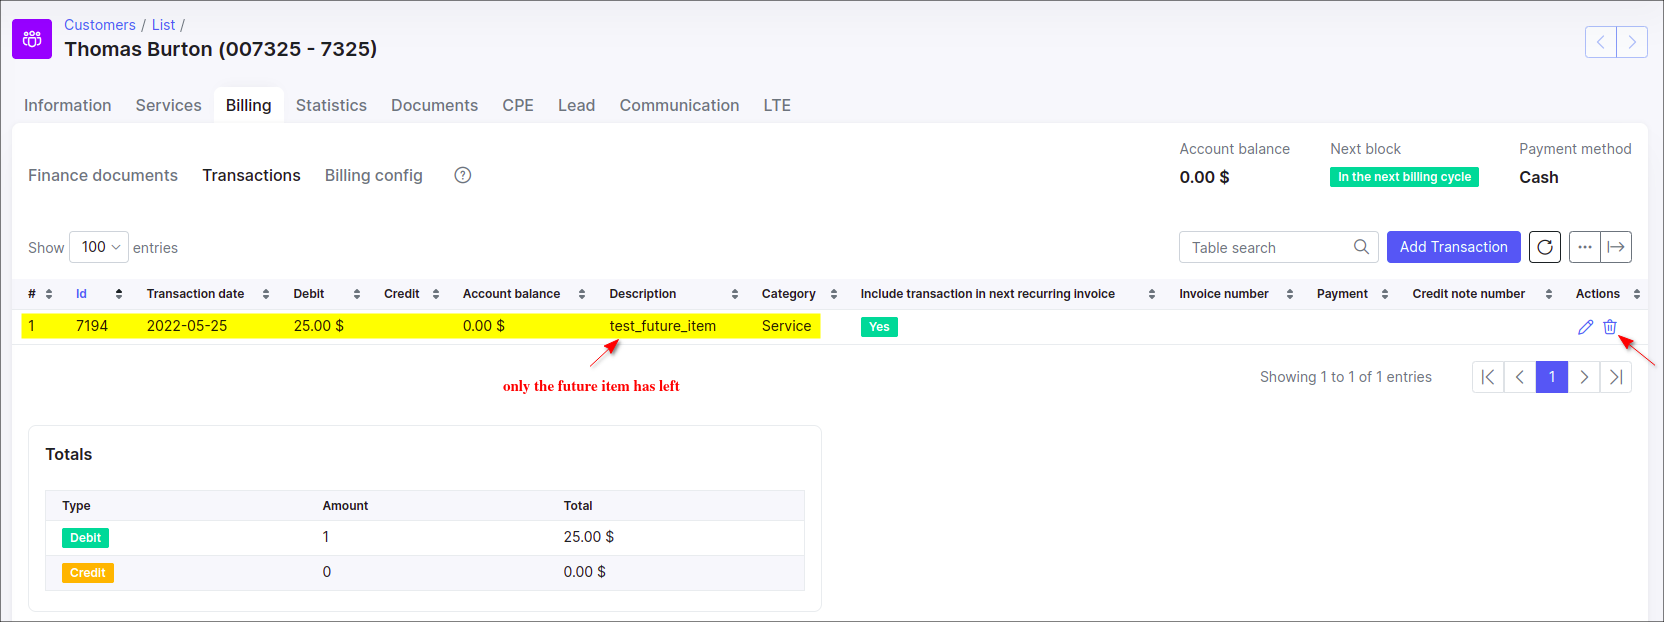
Task: Open the Show 100 entries dropdown
Action: pyautogui.click(x=99, y=247)
